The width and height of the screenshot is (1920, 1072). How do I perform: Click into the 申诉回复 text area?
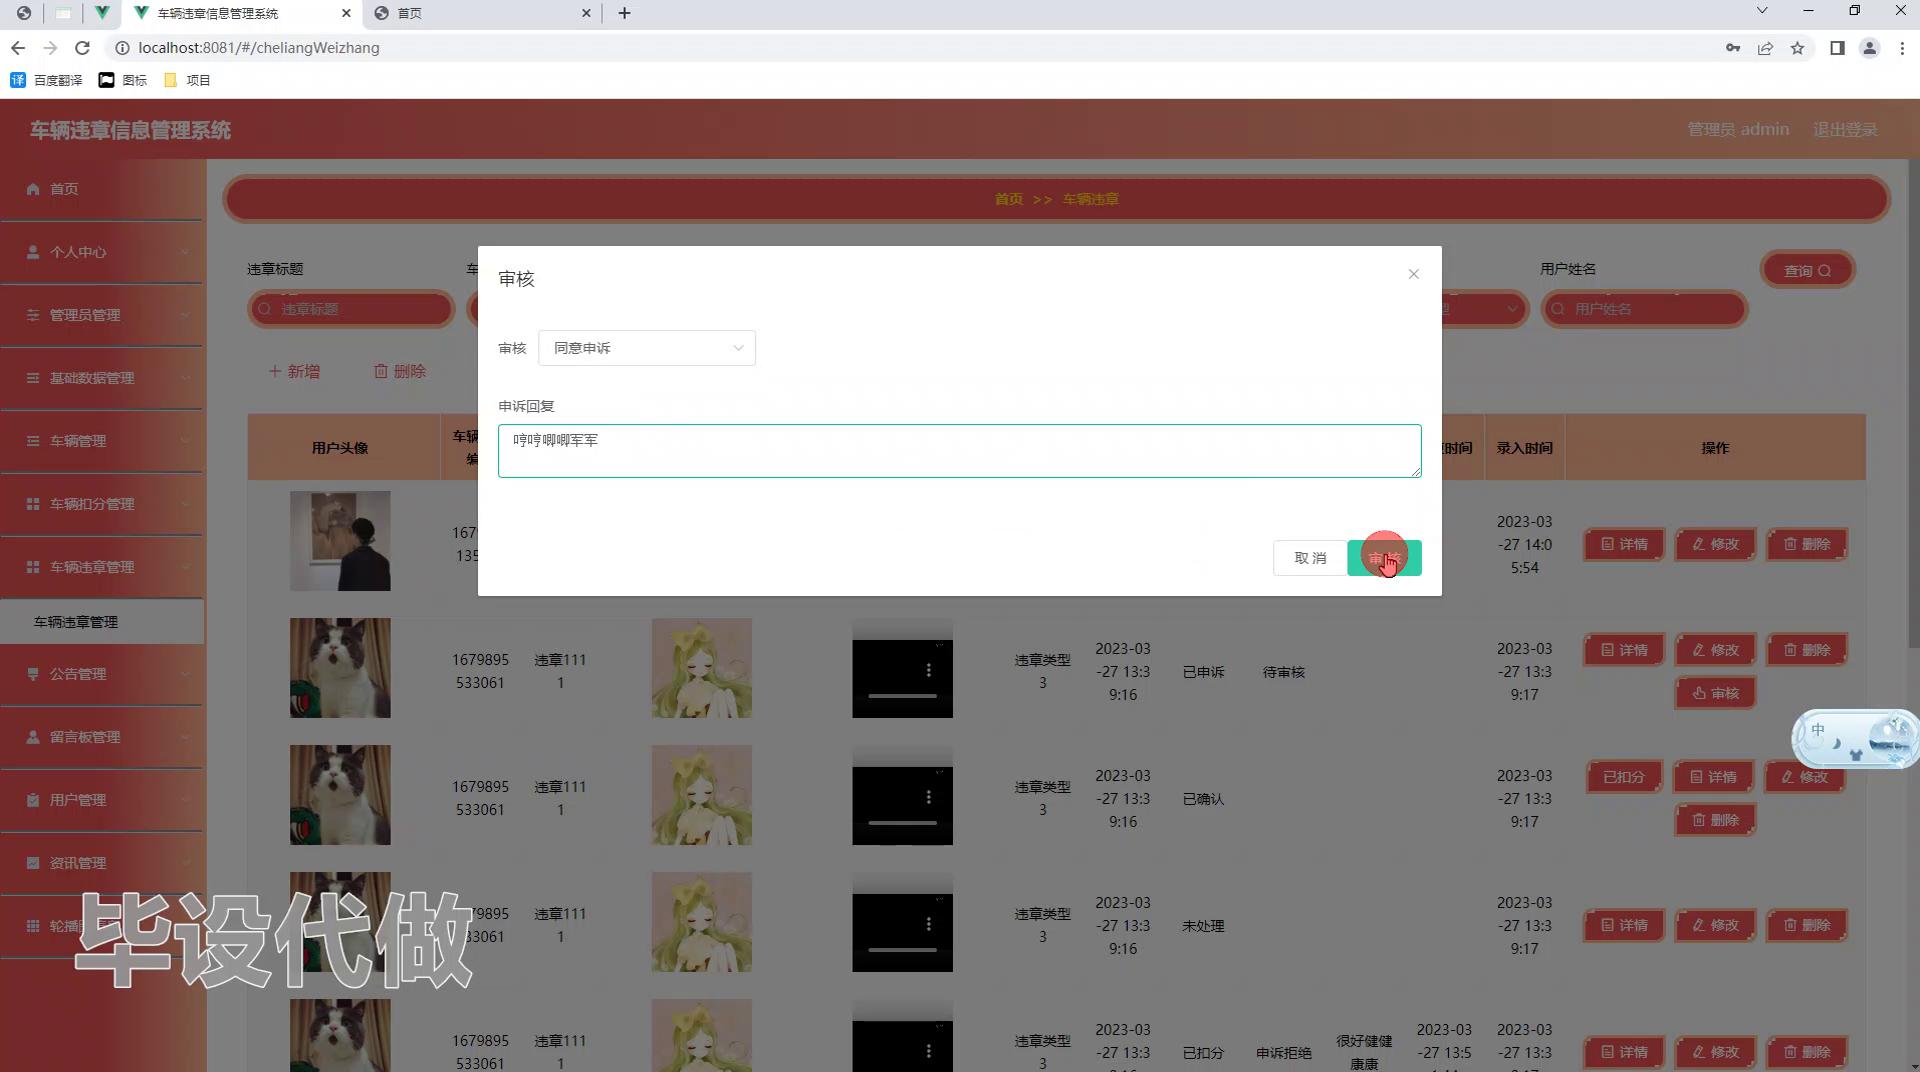[x=959, y=451]
